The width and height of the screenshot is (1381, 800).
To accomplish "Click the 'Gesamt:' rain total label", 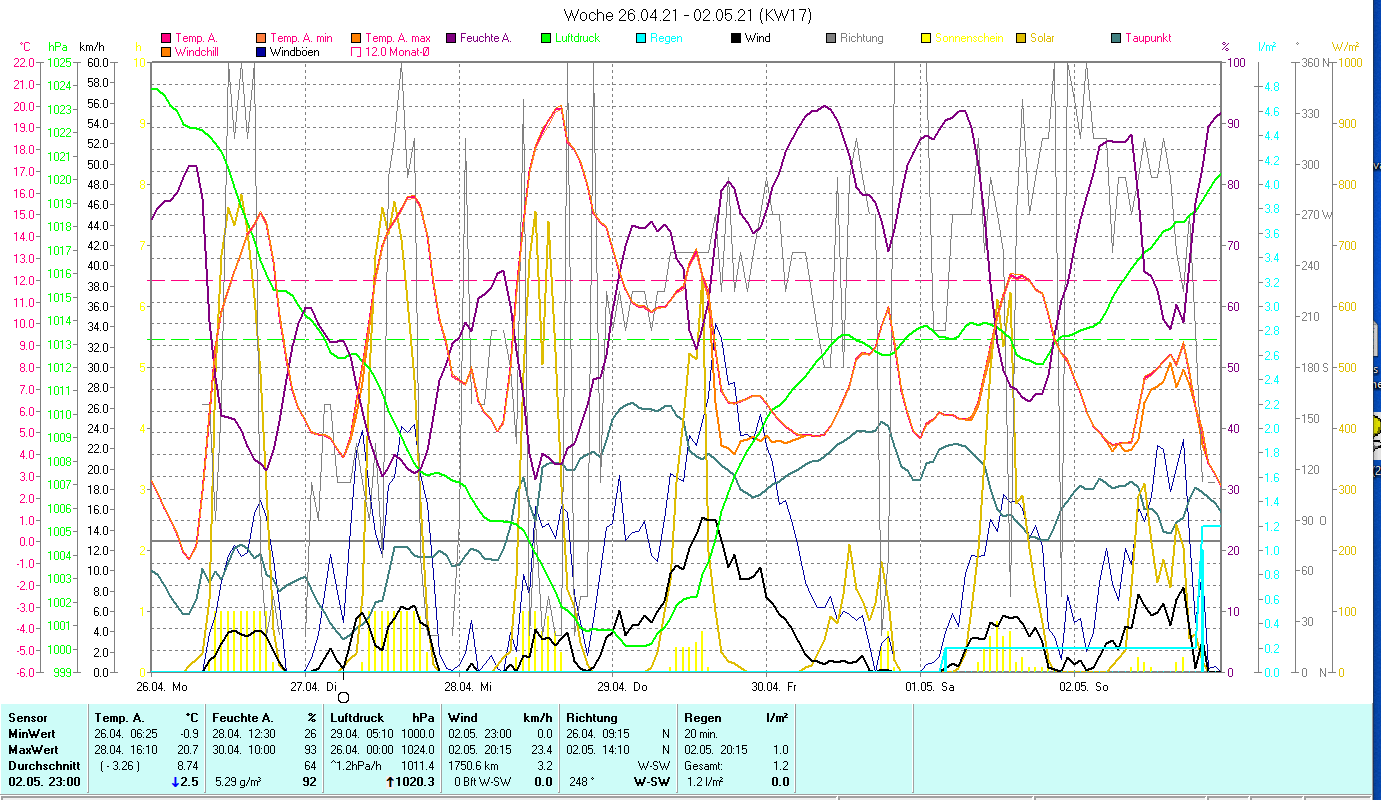I will [x=704, y=766].
